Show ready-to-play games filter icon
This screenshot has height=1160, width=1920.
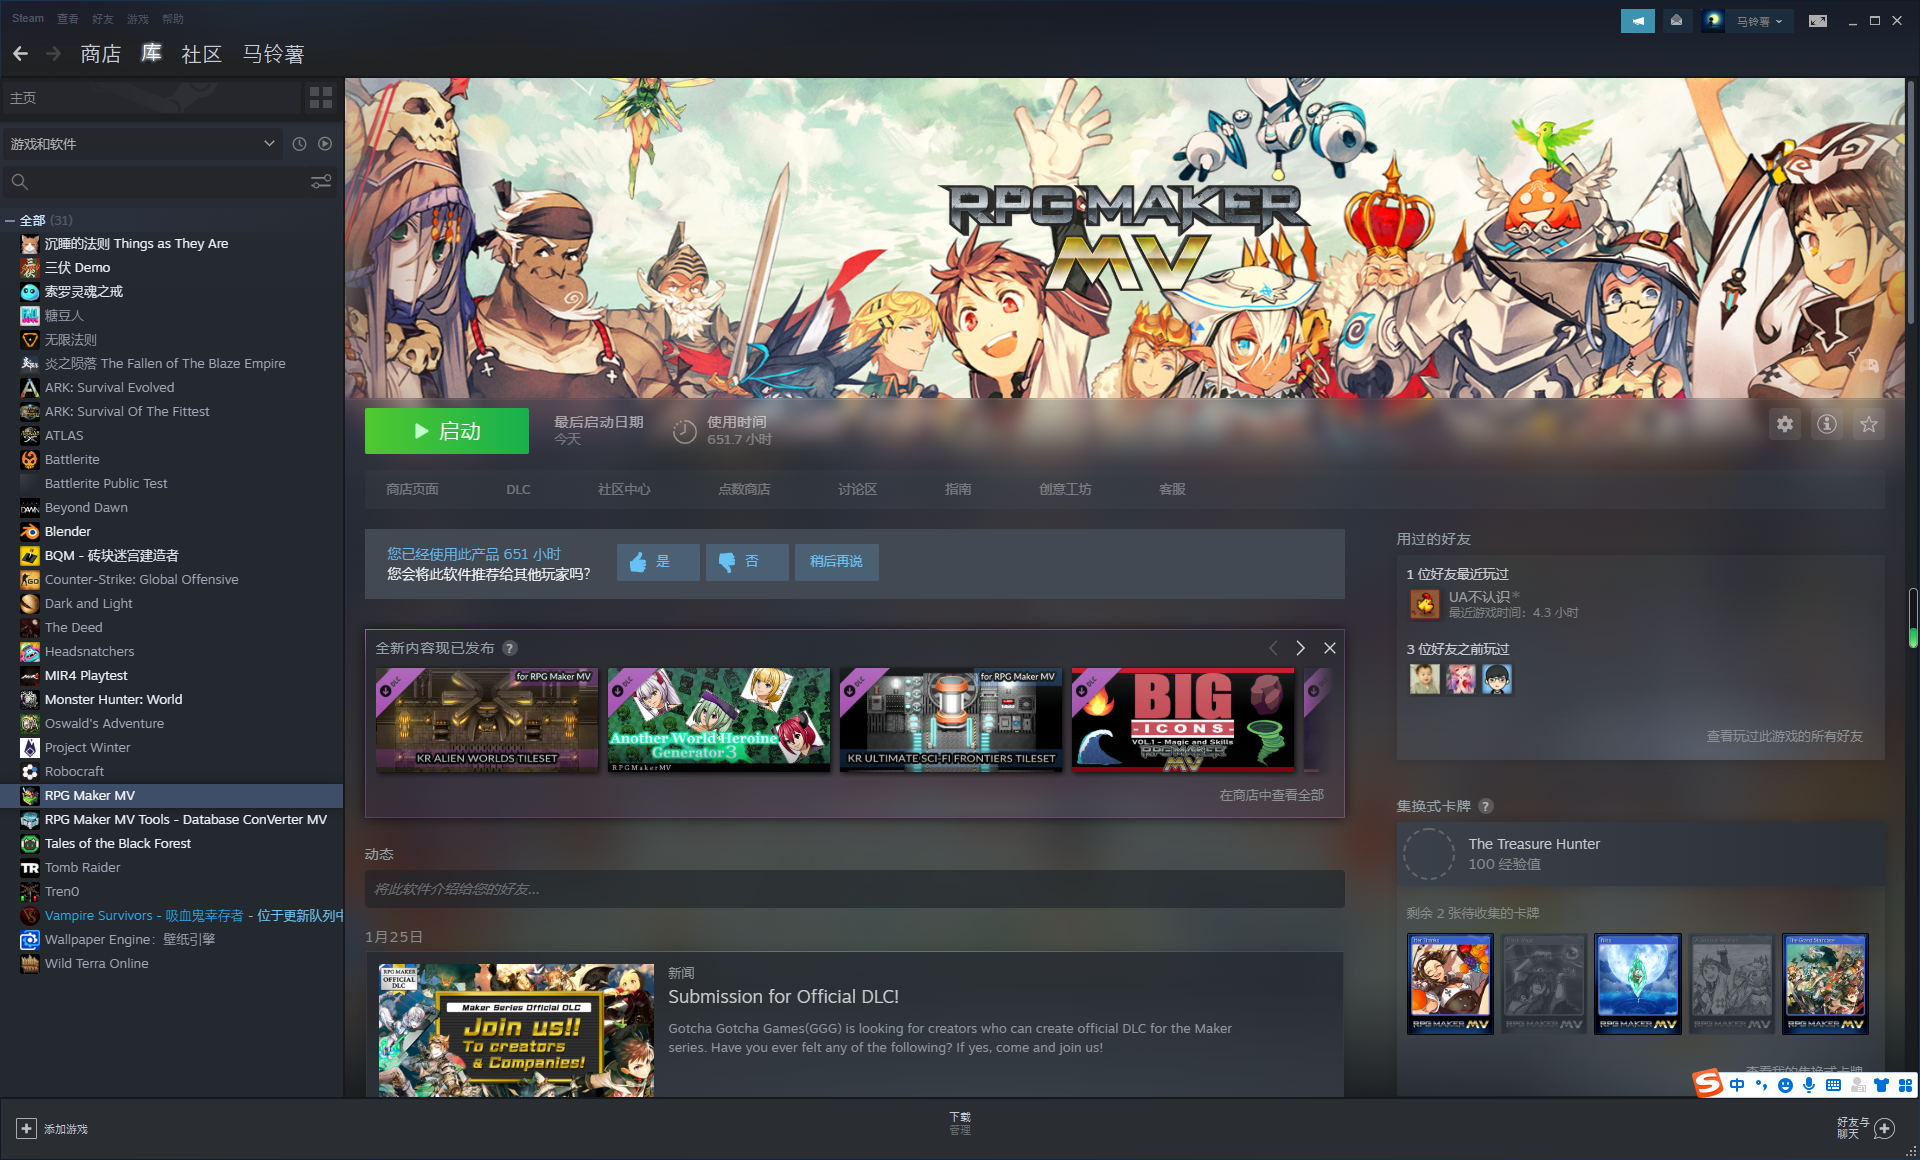pos(325,144)
